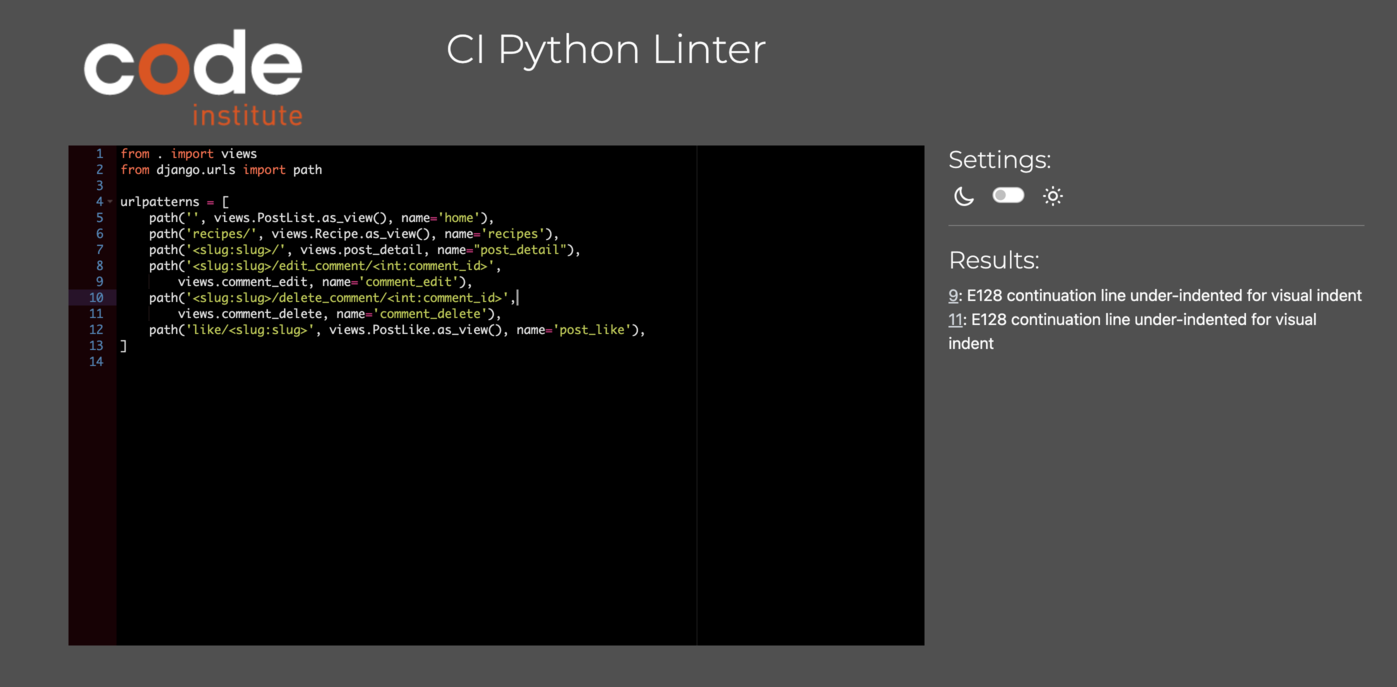Click the Results: heading
1397x687 pixels.
(993, 260)
